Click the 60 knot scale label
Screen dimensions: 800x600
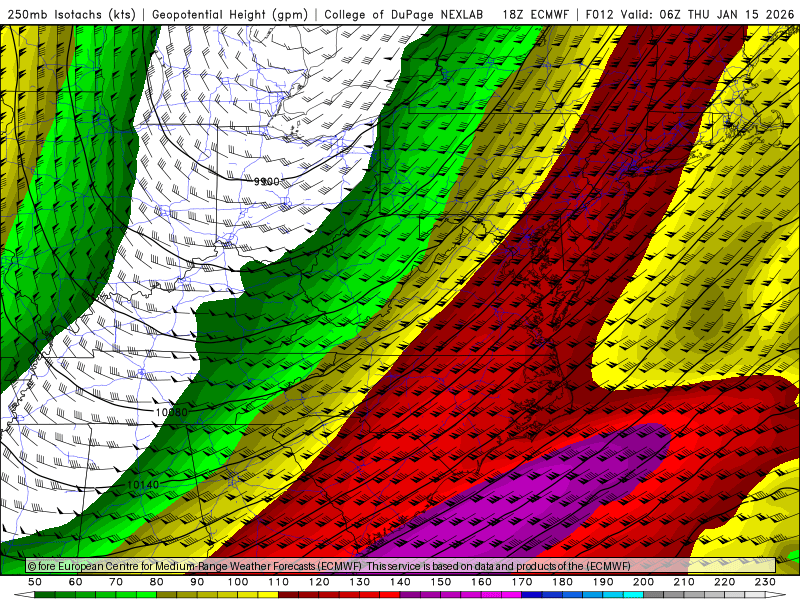pos(76,582)
